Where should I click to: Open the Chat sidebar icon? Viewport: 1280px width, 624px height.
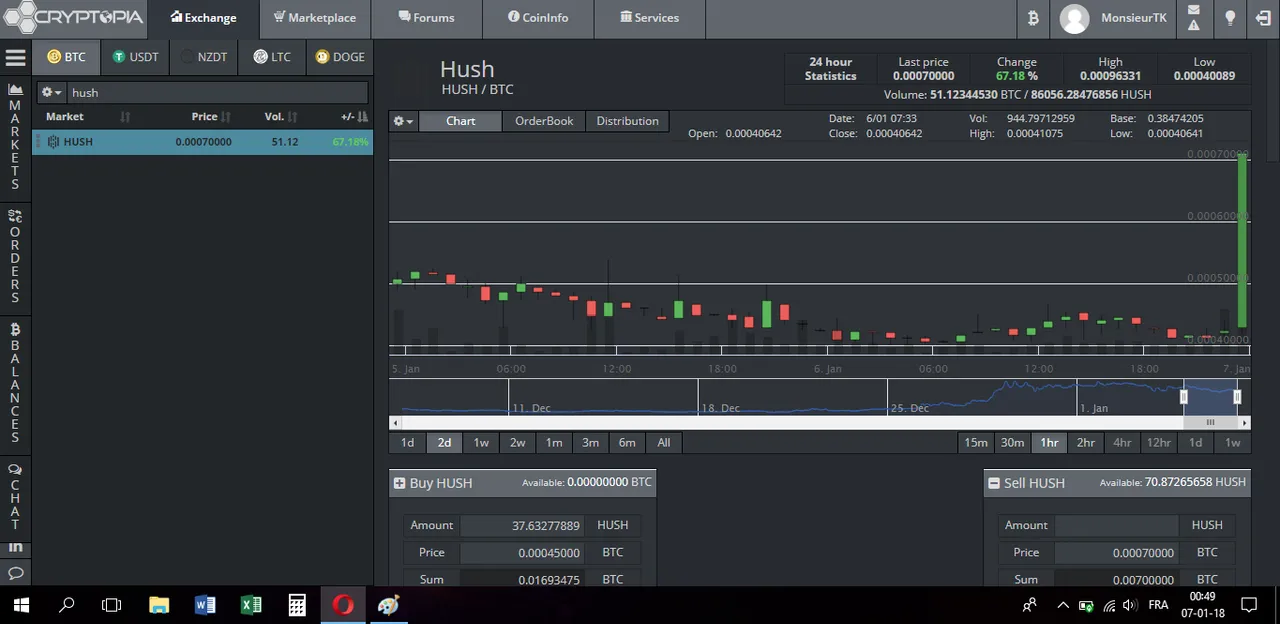[x=15, y=469]
